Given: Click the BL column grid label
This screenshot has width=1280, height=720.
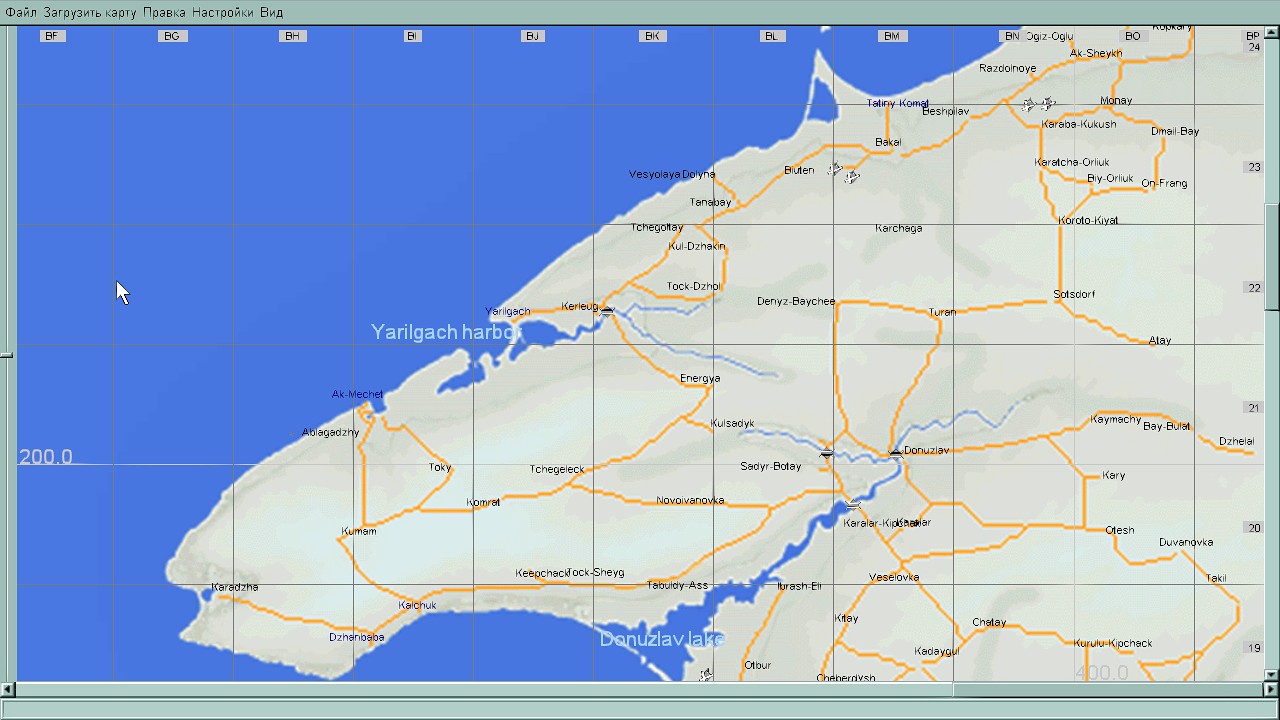Looking at the screenshot, I should click(x=771, y=36).
